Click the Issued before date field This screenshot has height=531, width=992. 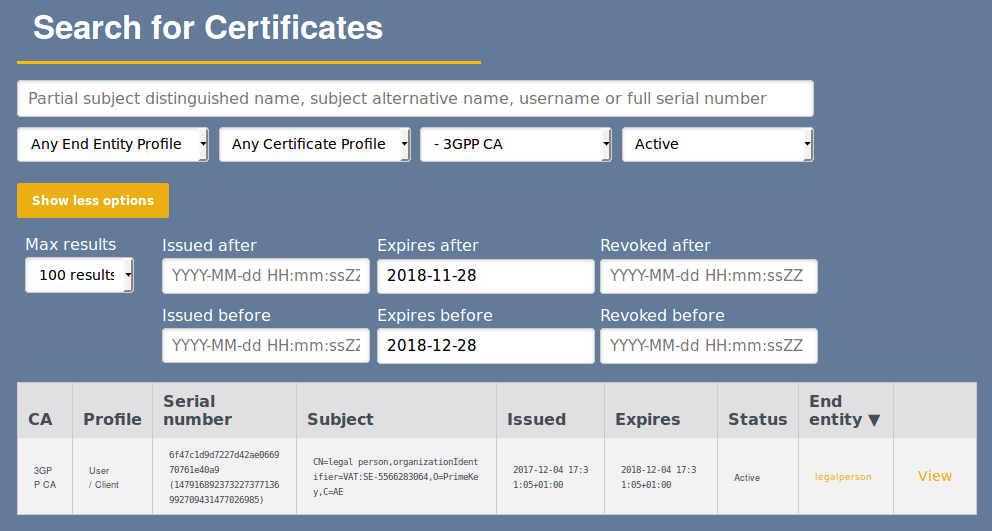click(266, 346)
